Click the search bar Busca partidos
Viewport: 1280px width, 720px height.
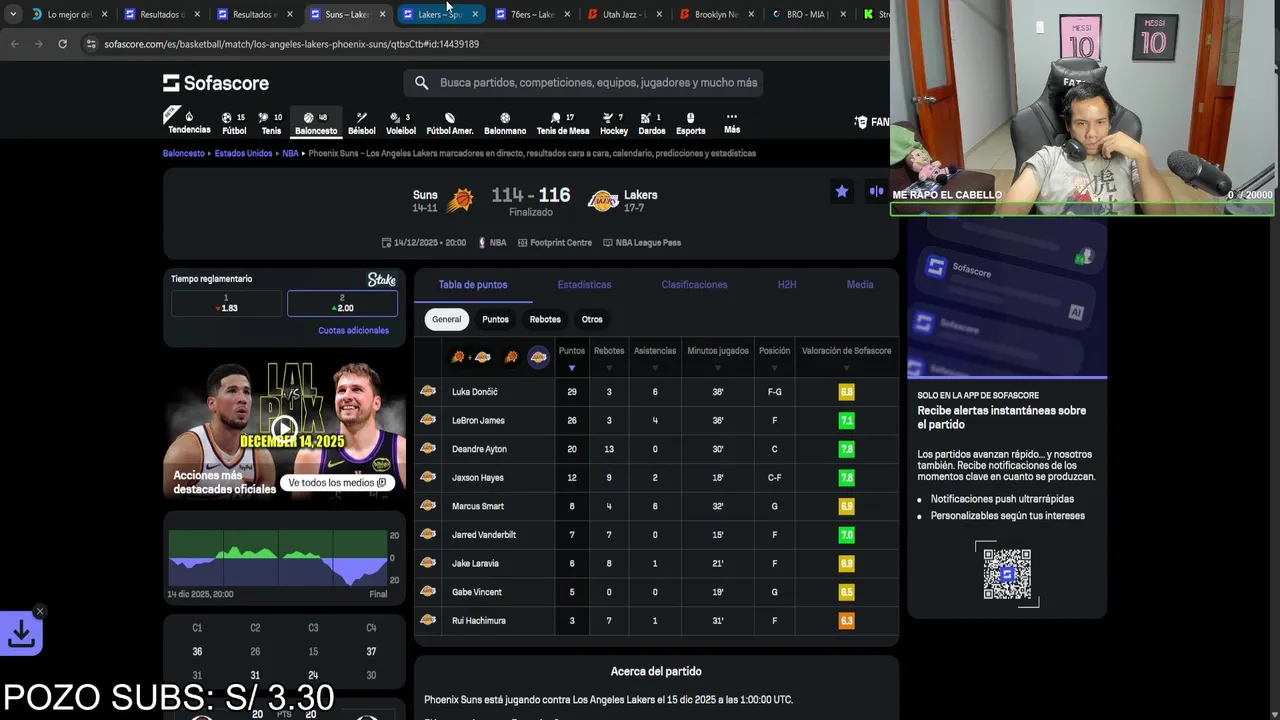click(584, 83)
